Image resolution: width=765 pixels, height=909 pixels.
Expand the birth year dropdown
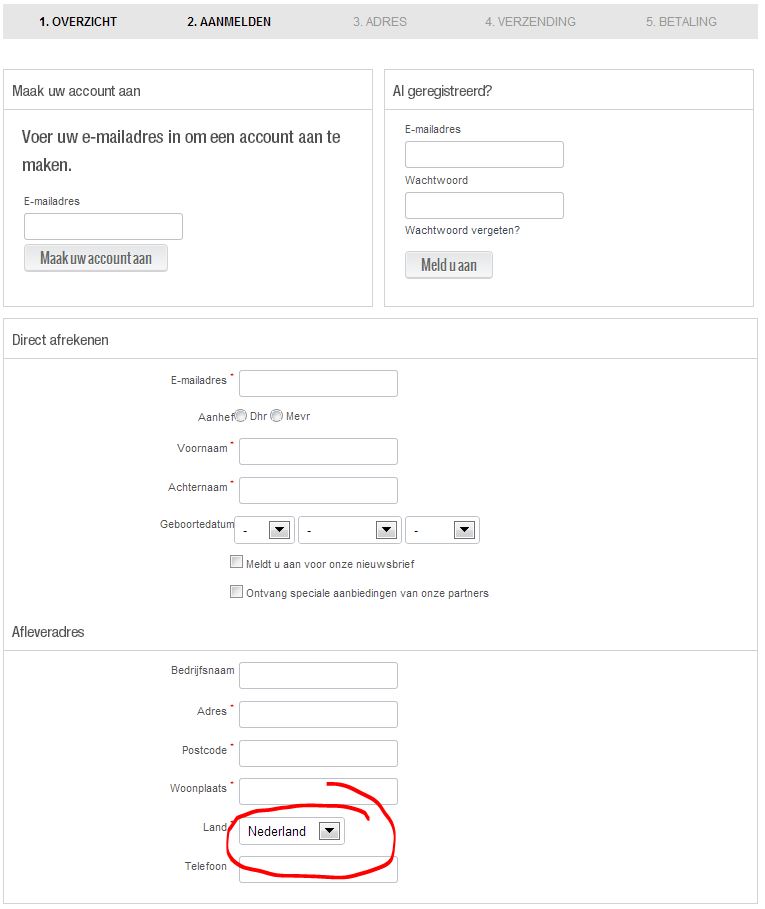444,530
